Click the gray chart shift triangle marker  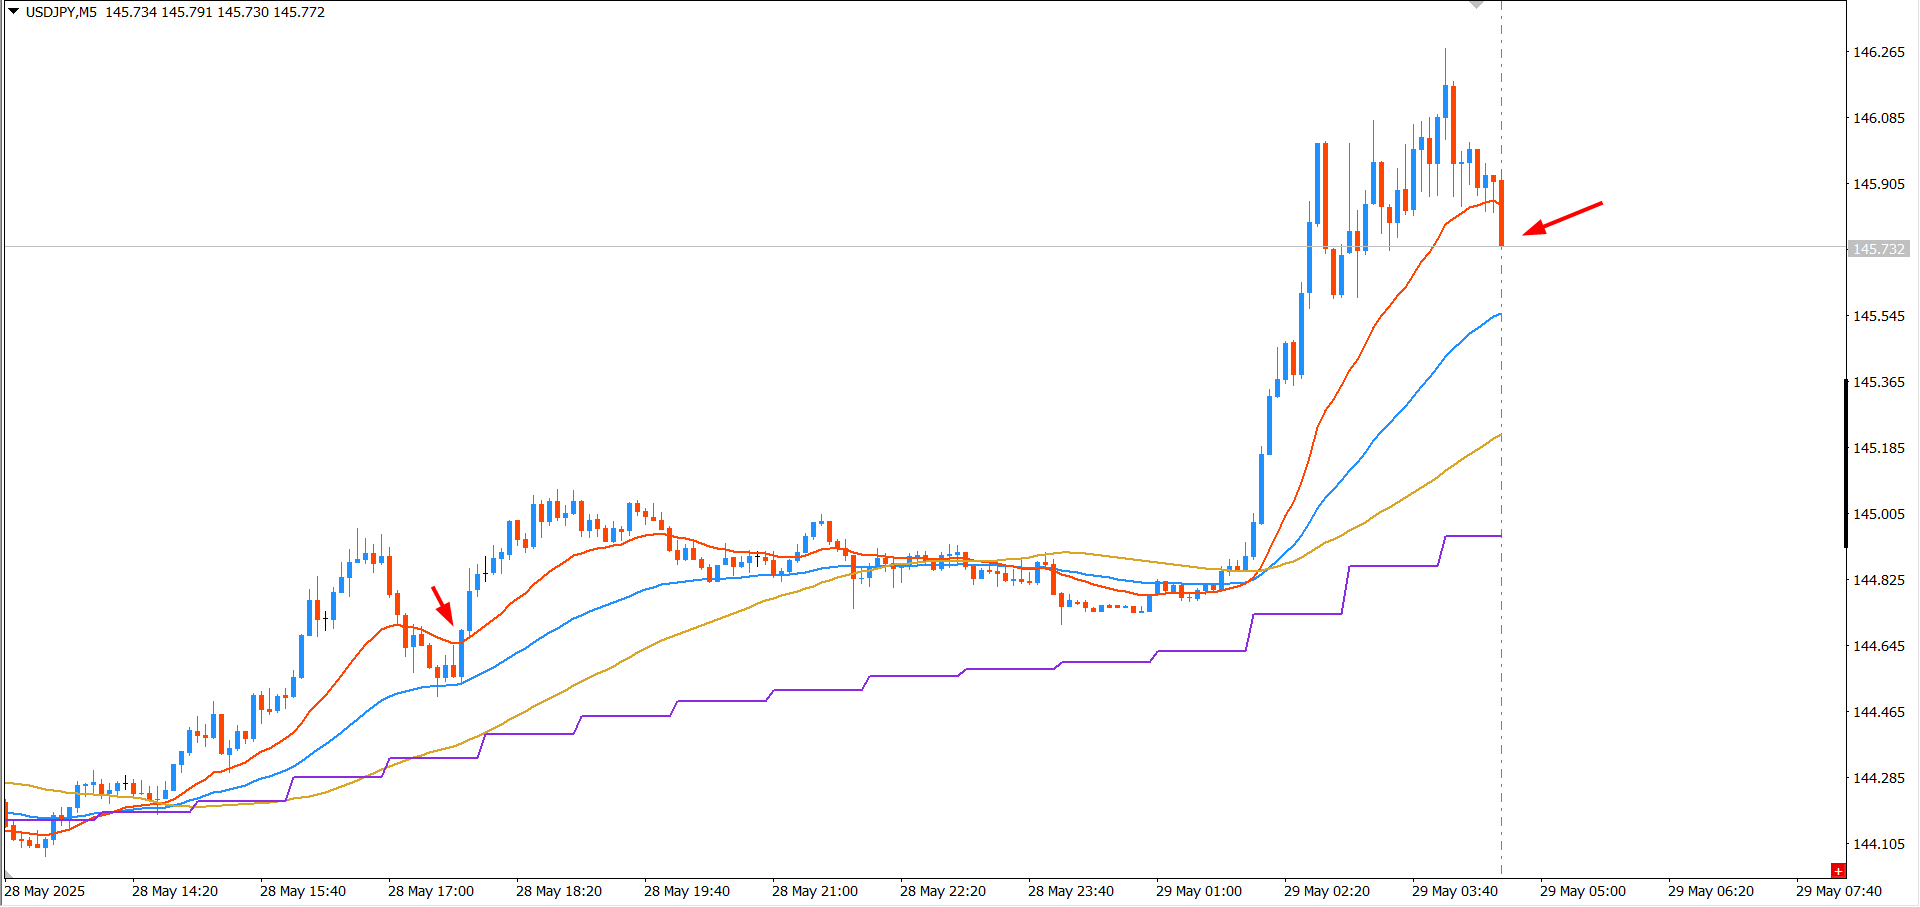1477,5
